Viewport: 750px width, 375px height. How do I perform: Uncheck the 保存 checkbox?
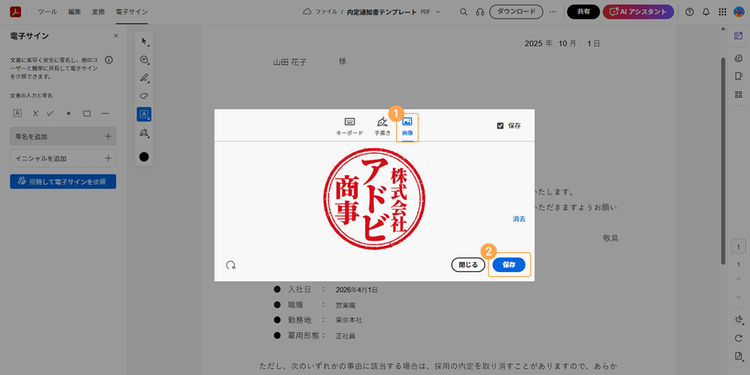point(500,126)
